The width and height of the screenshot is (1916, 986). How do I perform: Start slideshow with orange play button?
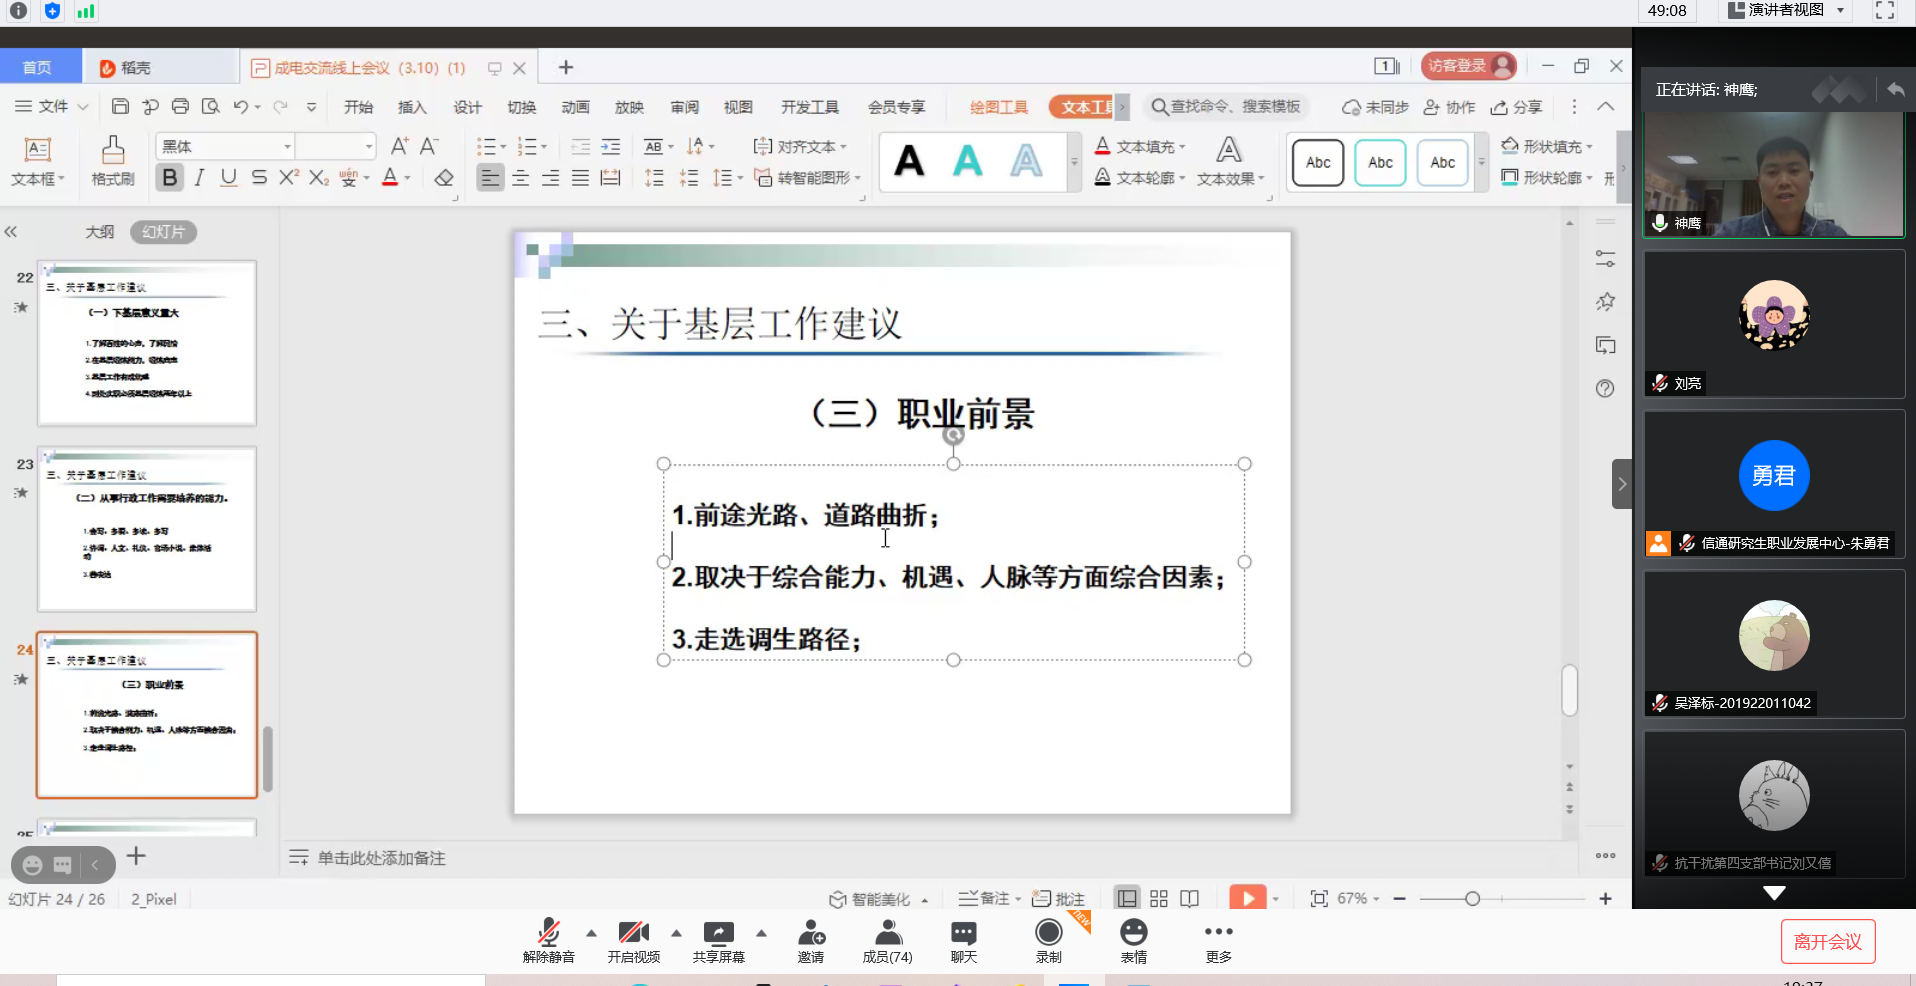click(x=1247, y=898)
